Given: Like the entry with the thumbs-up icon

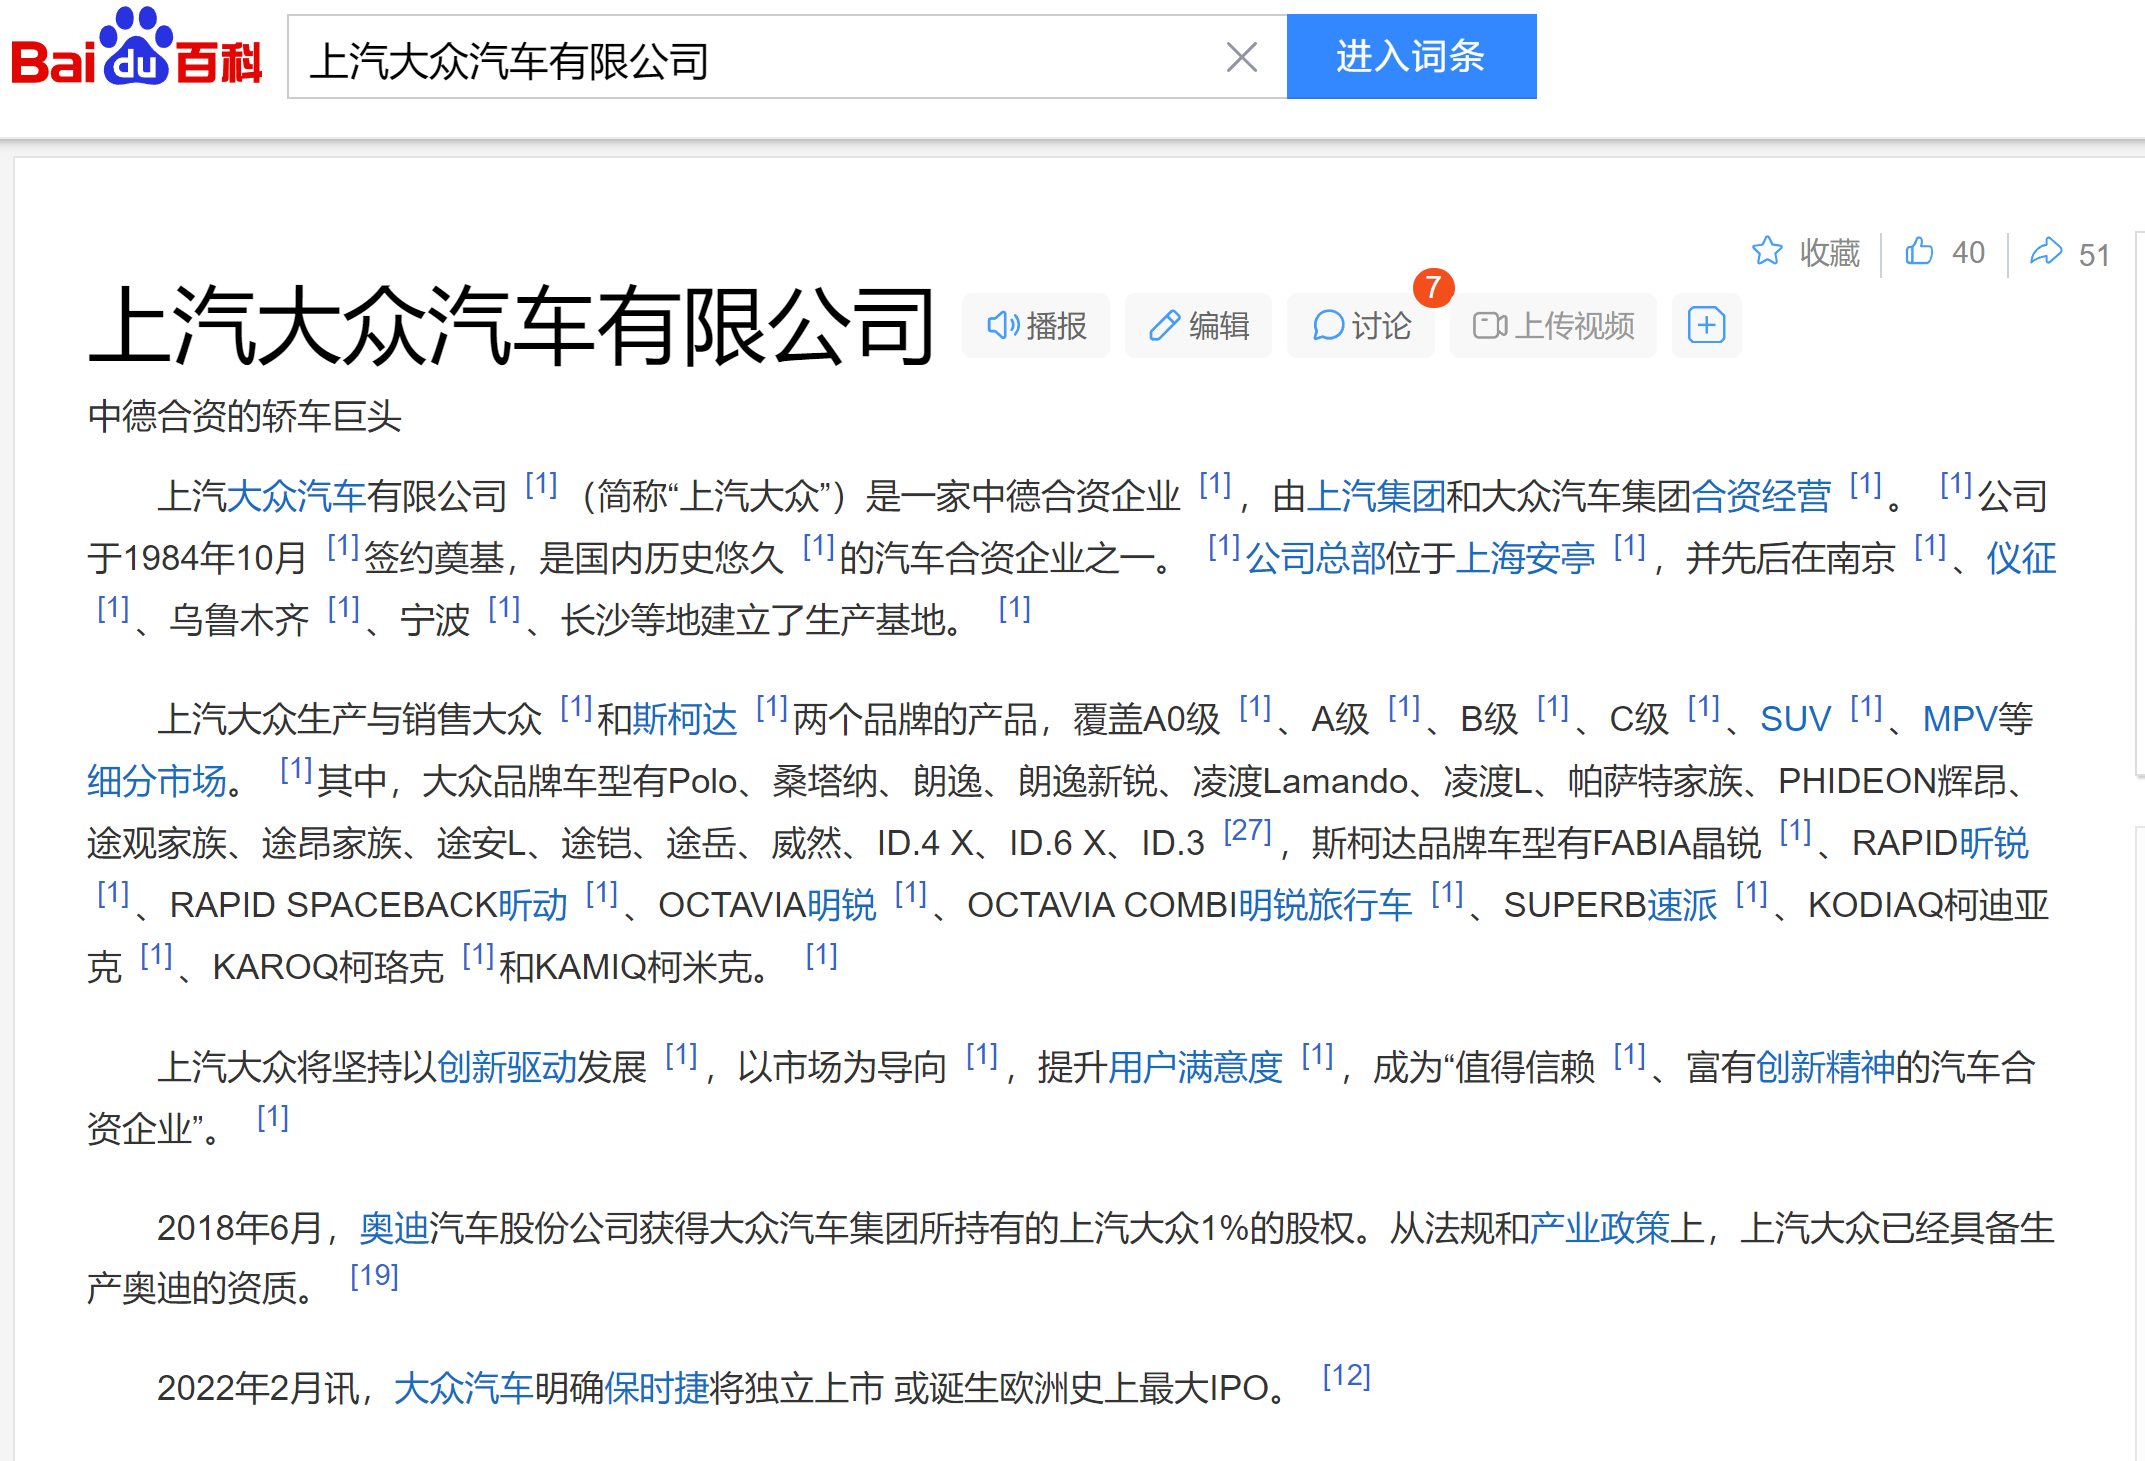Looking at the screenshot, I should click(x=1919, y=251).
